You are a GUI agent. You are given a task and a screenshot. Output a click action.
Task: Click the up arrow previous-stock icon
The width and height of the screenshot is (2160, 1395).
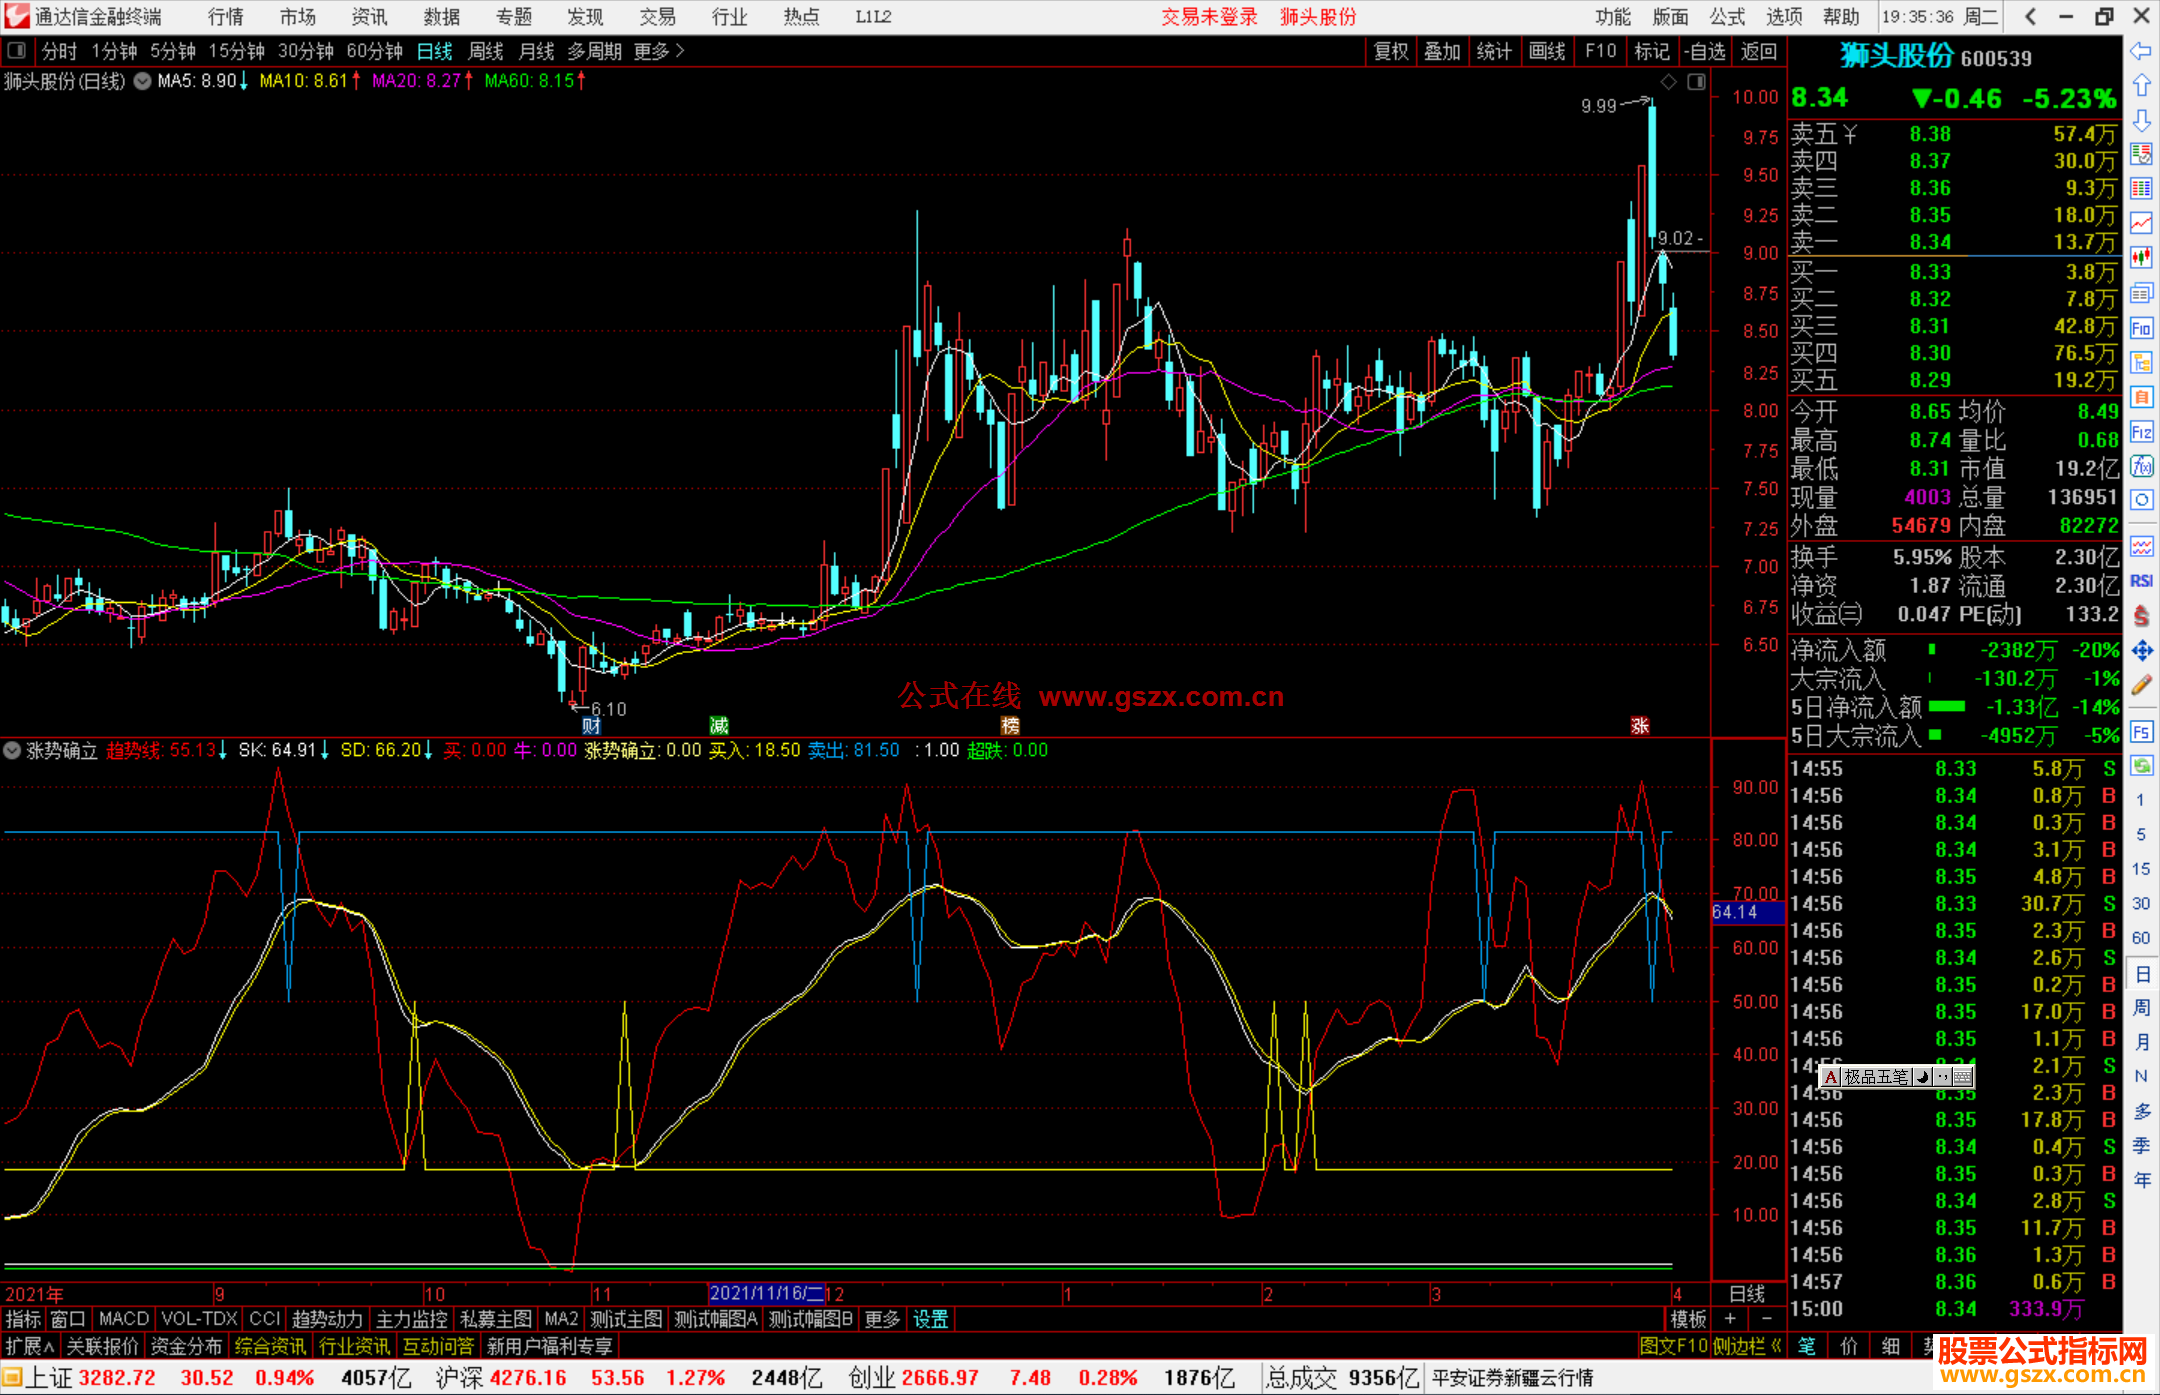pos(2141,86)
